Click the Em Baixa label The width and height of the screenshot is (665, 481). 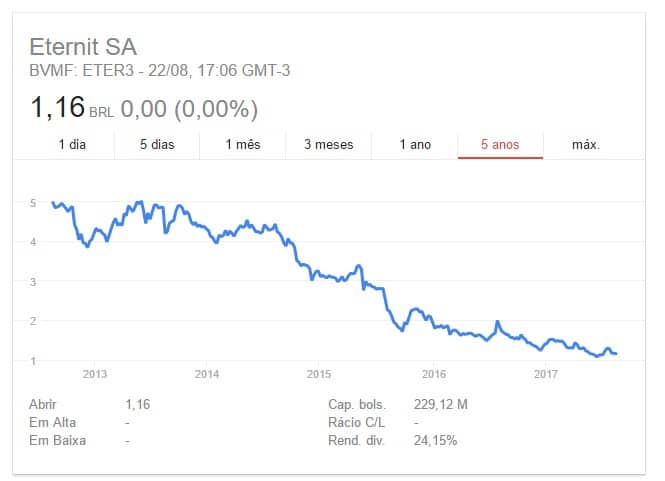click(x=56, y=440)
